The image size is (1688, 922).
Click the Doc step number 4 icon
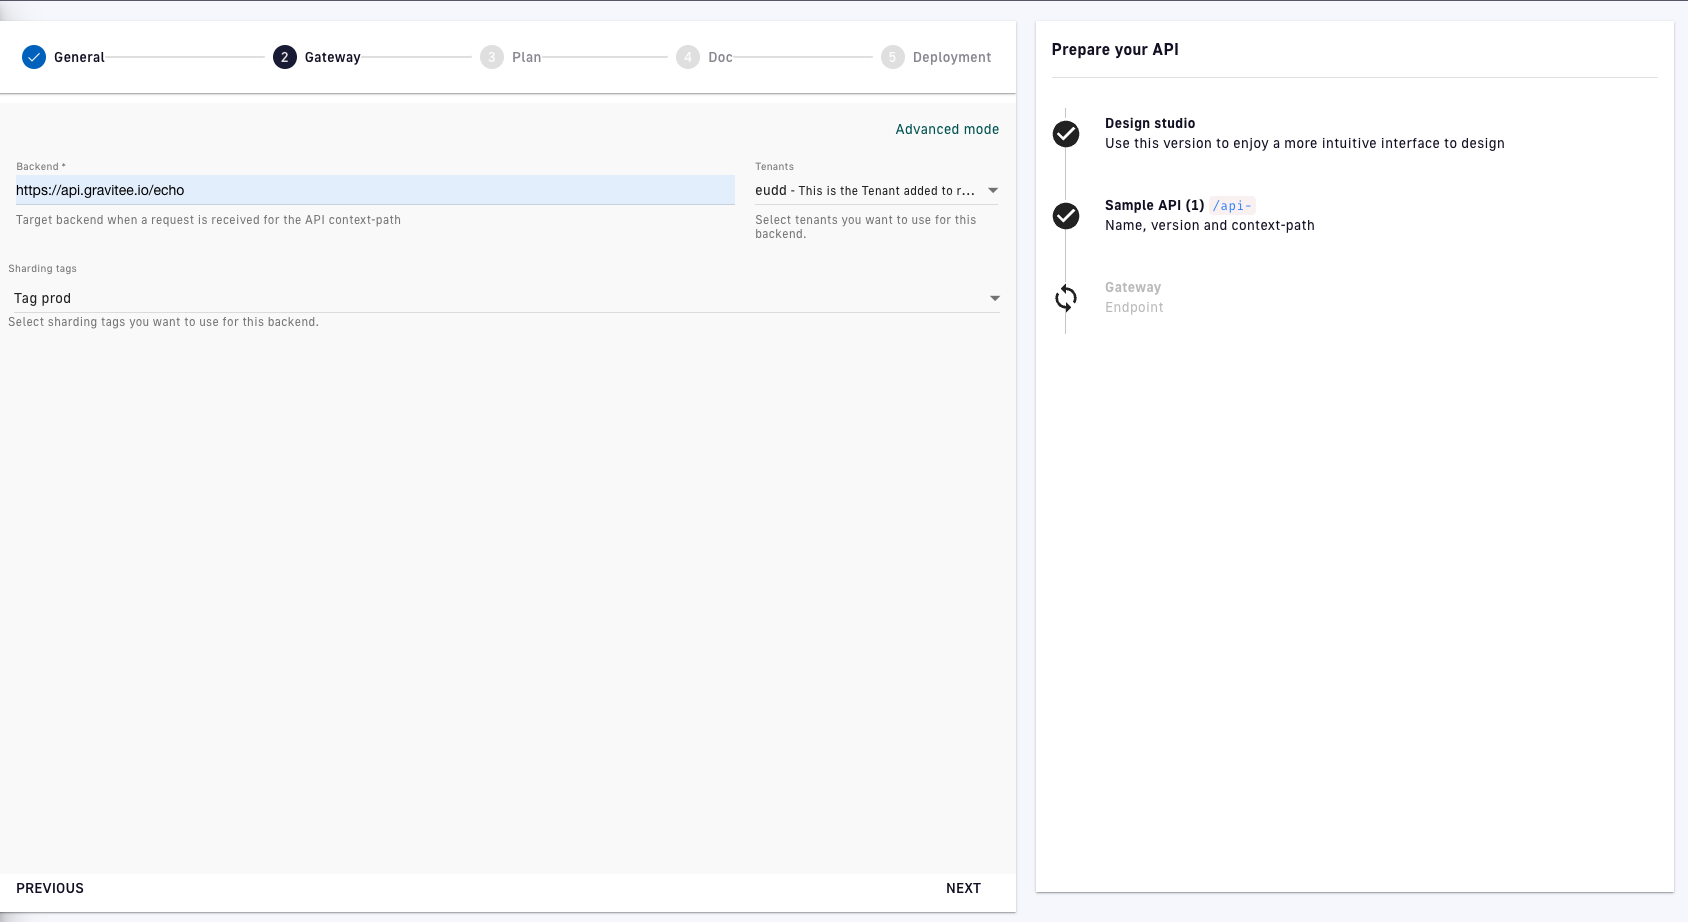click(x=688, y=57)
